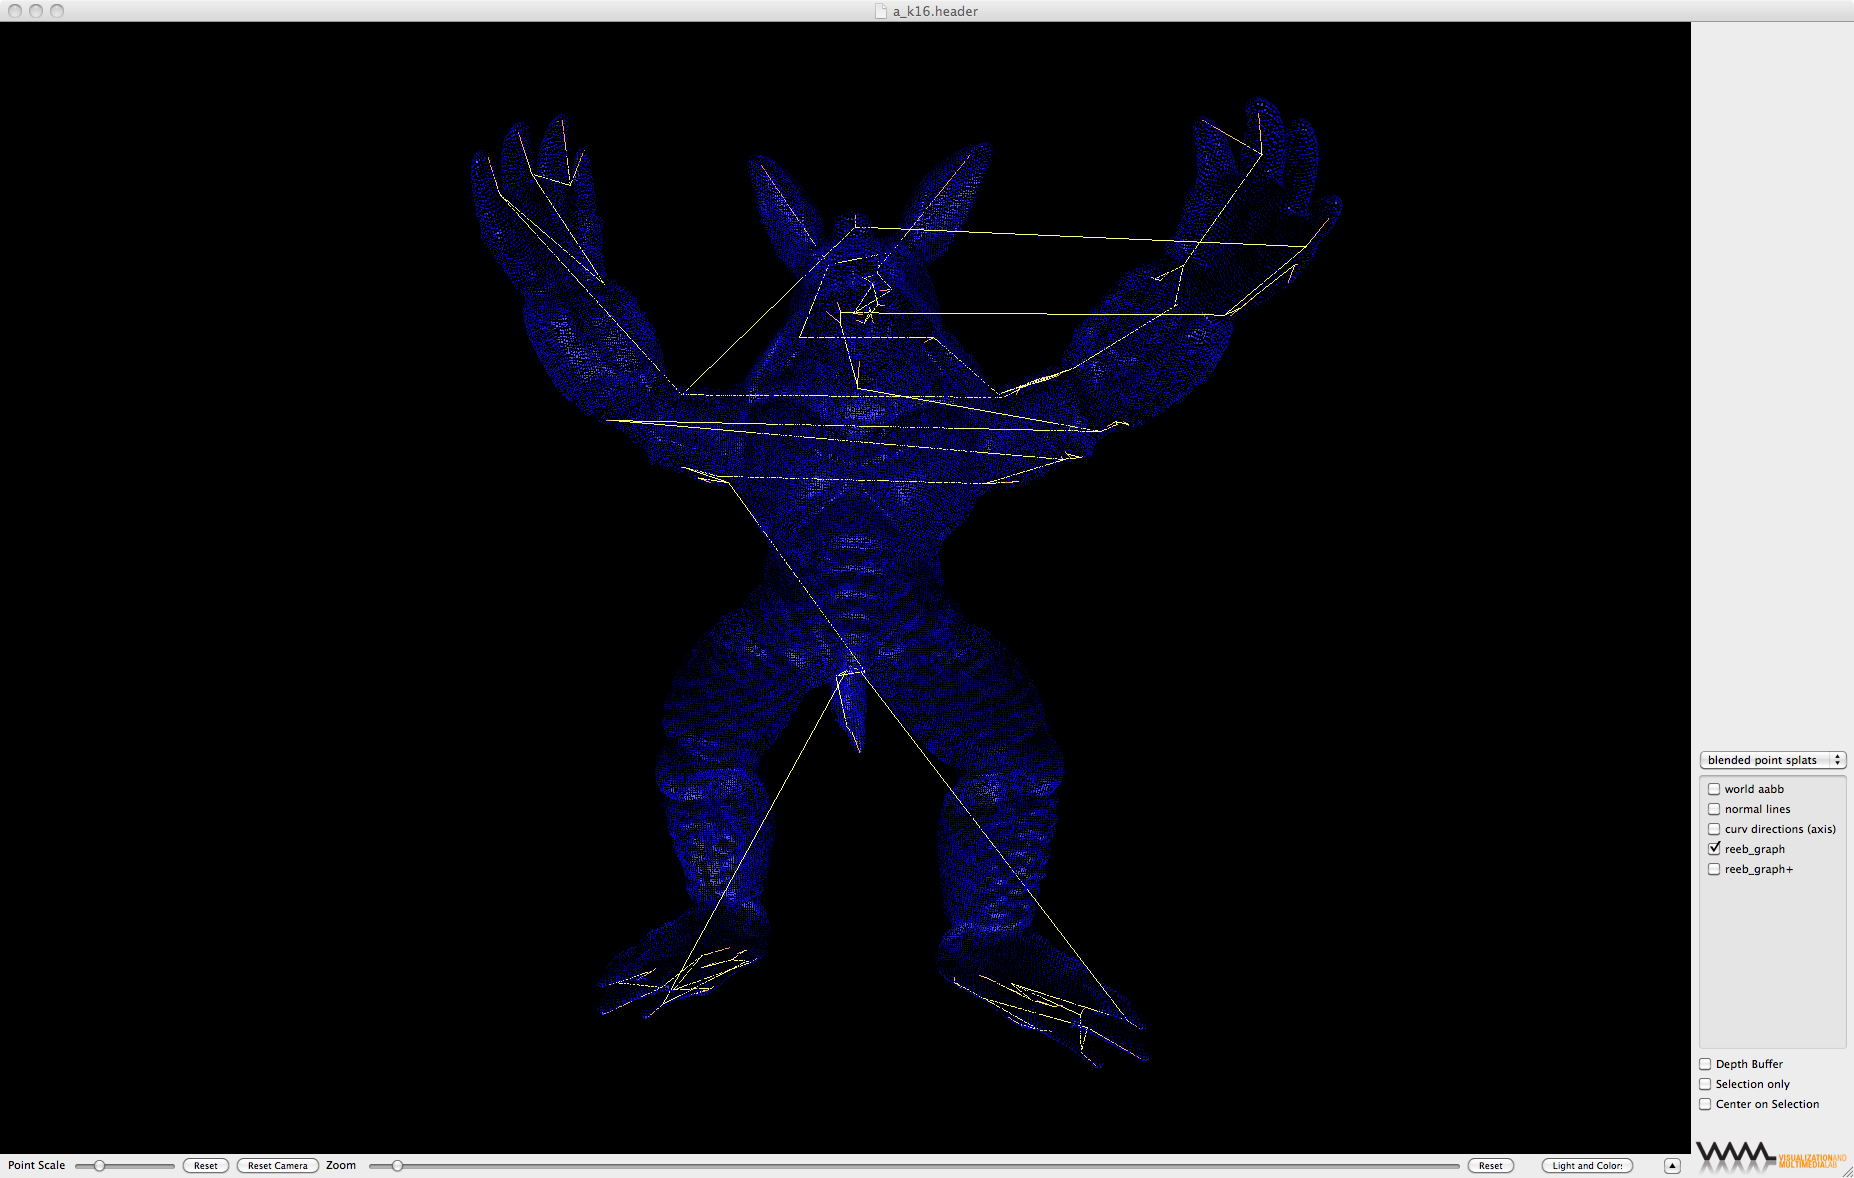The image size is (1854, 1178).
Task: Click the Zoom slider track midpoint
Action: [914, 1166]
